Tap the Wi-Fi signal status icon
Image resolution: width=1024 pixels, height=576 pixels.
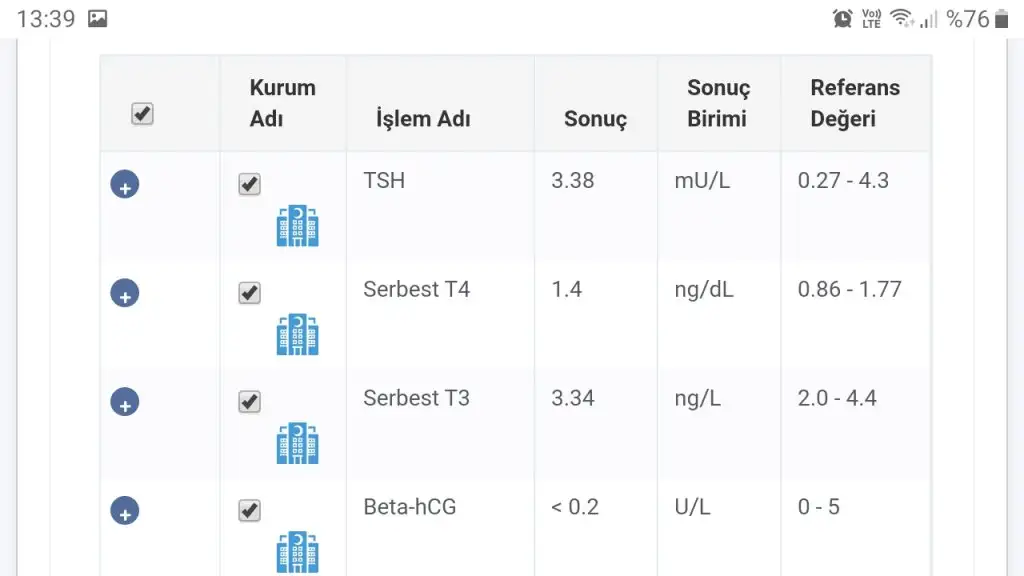902,18
